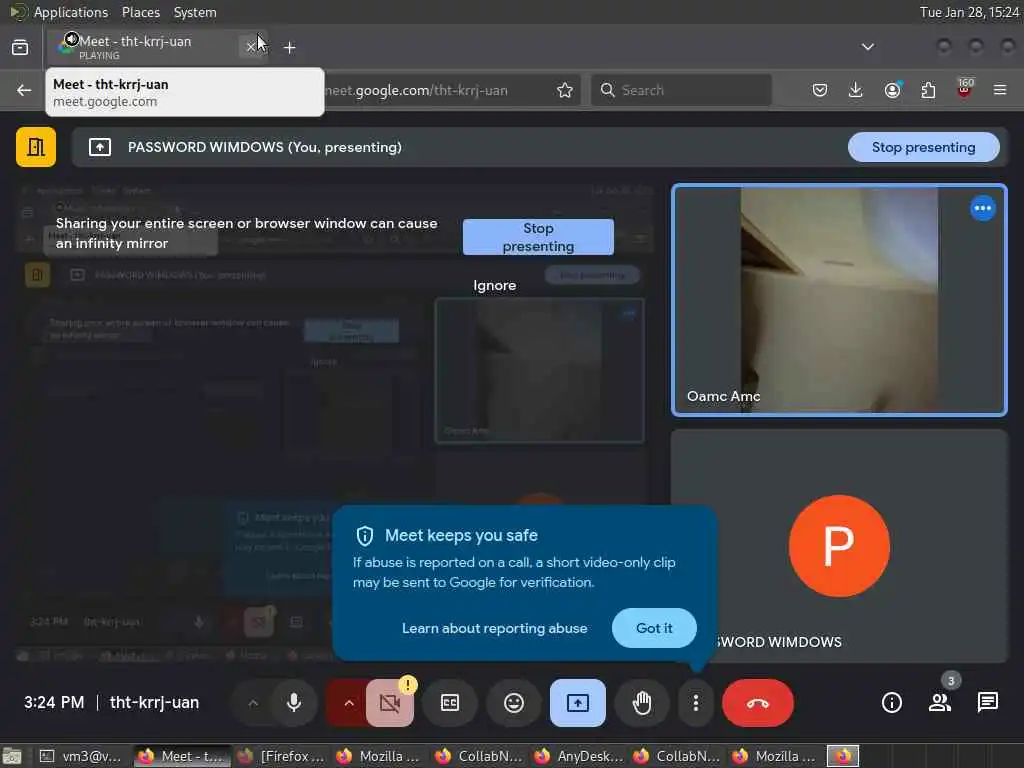
Task: Mute the microphone in Meet toolbar
Action: (x=294, y=703)
